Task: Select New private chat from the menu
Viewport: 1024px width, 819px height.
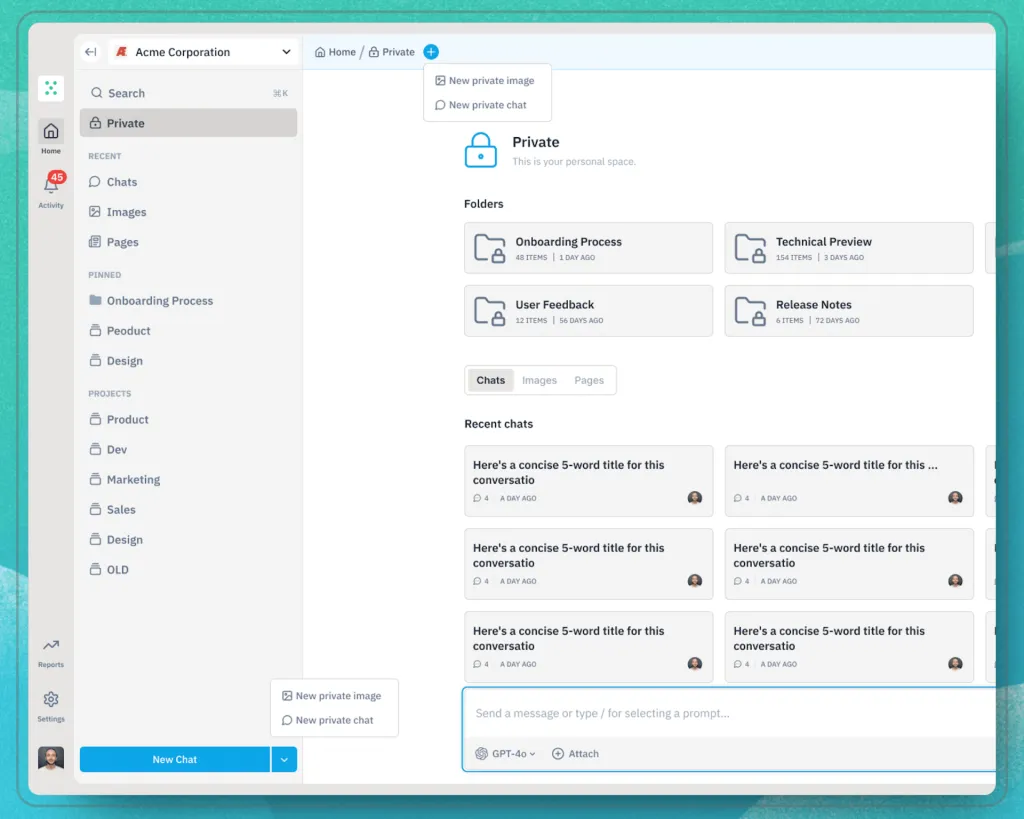Action: (487, 105)
